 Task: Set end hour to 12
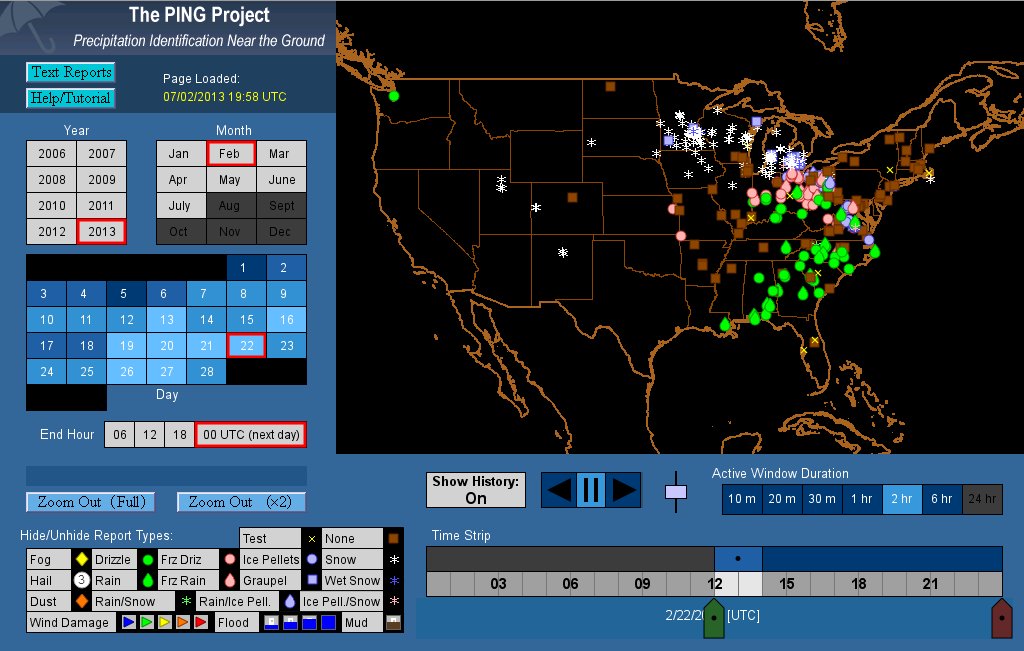click(x=149, y=435)
